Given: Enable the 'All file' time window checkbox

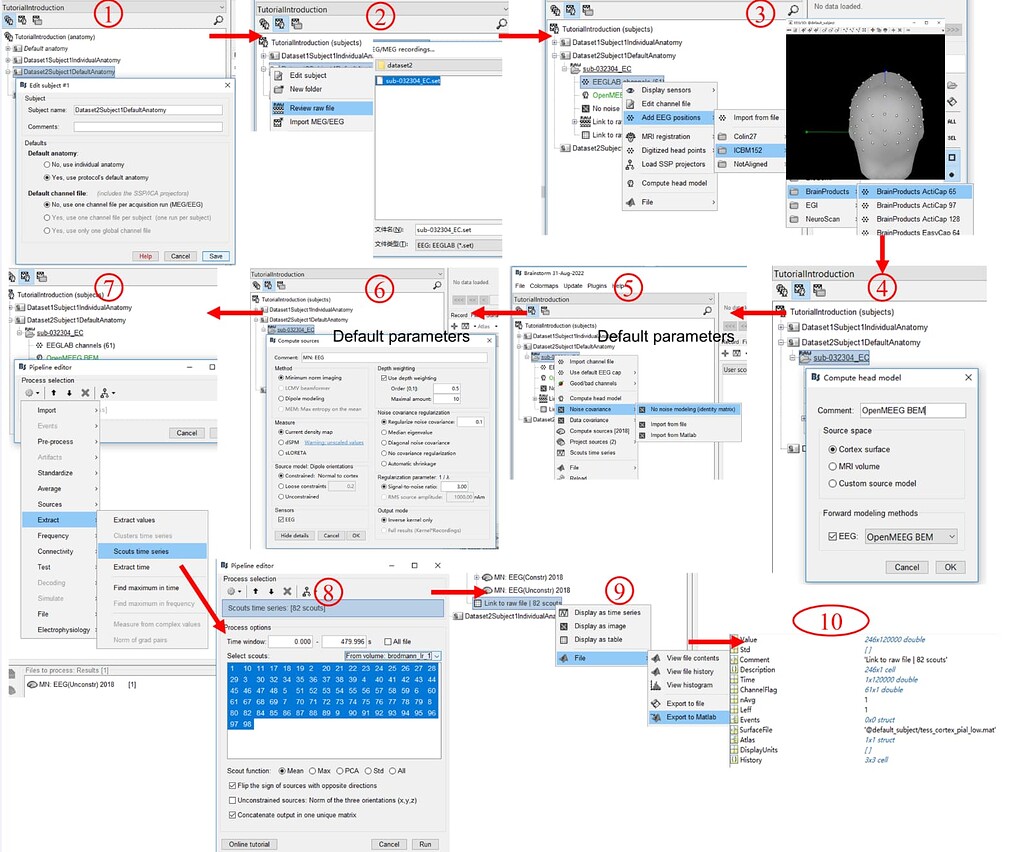Looking at the screenshot, I should coord(387,641).
